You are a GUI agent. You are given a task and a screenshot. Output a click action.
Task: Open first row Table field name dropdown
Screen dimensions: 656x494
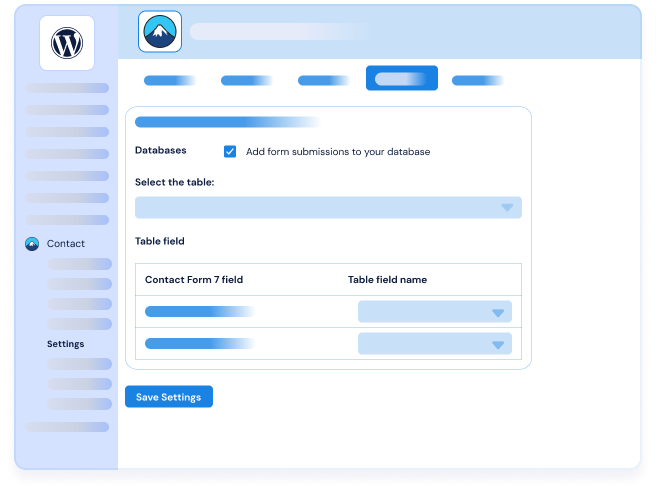(x=435, y=312)
